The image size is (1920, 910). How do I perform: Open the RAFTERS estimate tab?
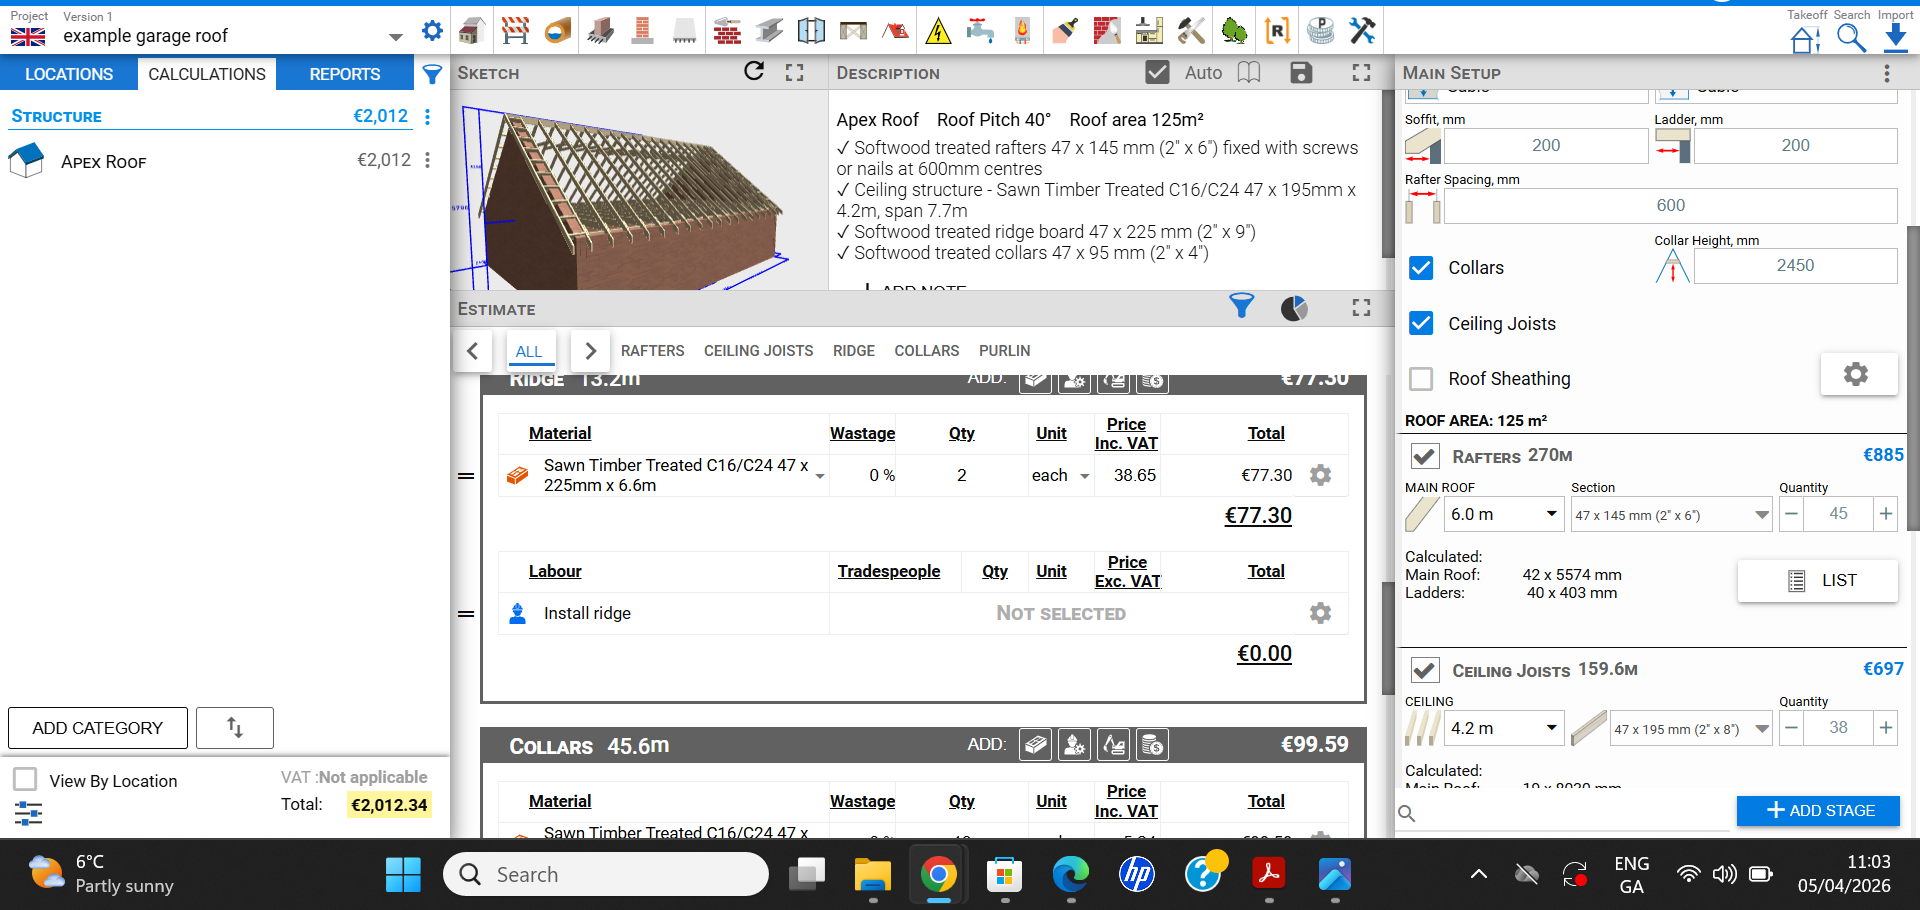tap(652, 351)
